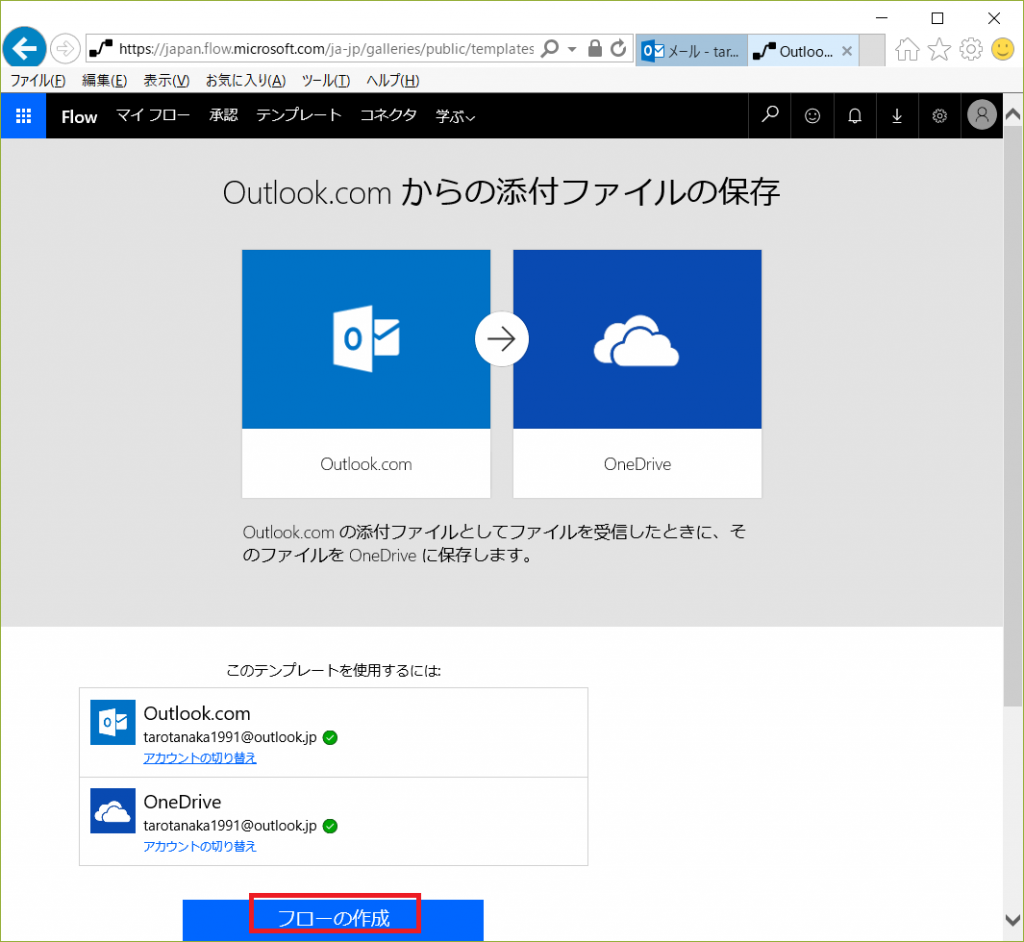Click the Flow brand link

pyautogui.click(x=79, y=117)
